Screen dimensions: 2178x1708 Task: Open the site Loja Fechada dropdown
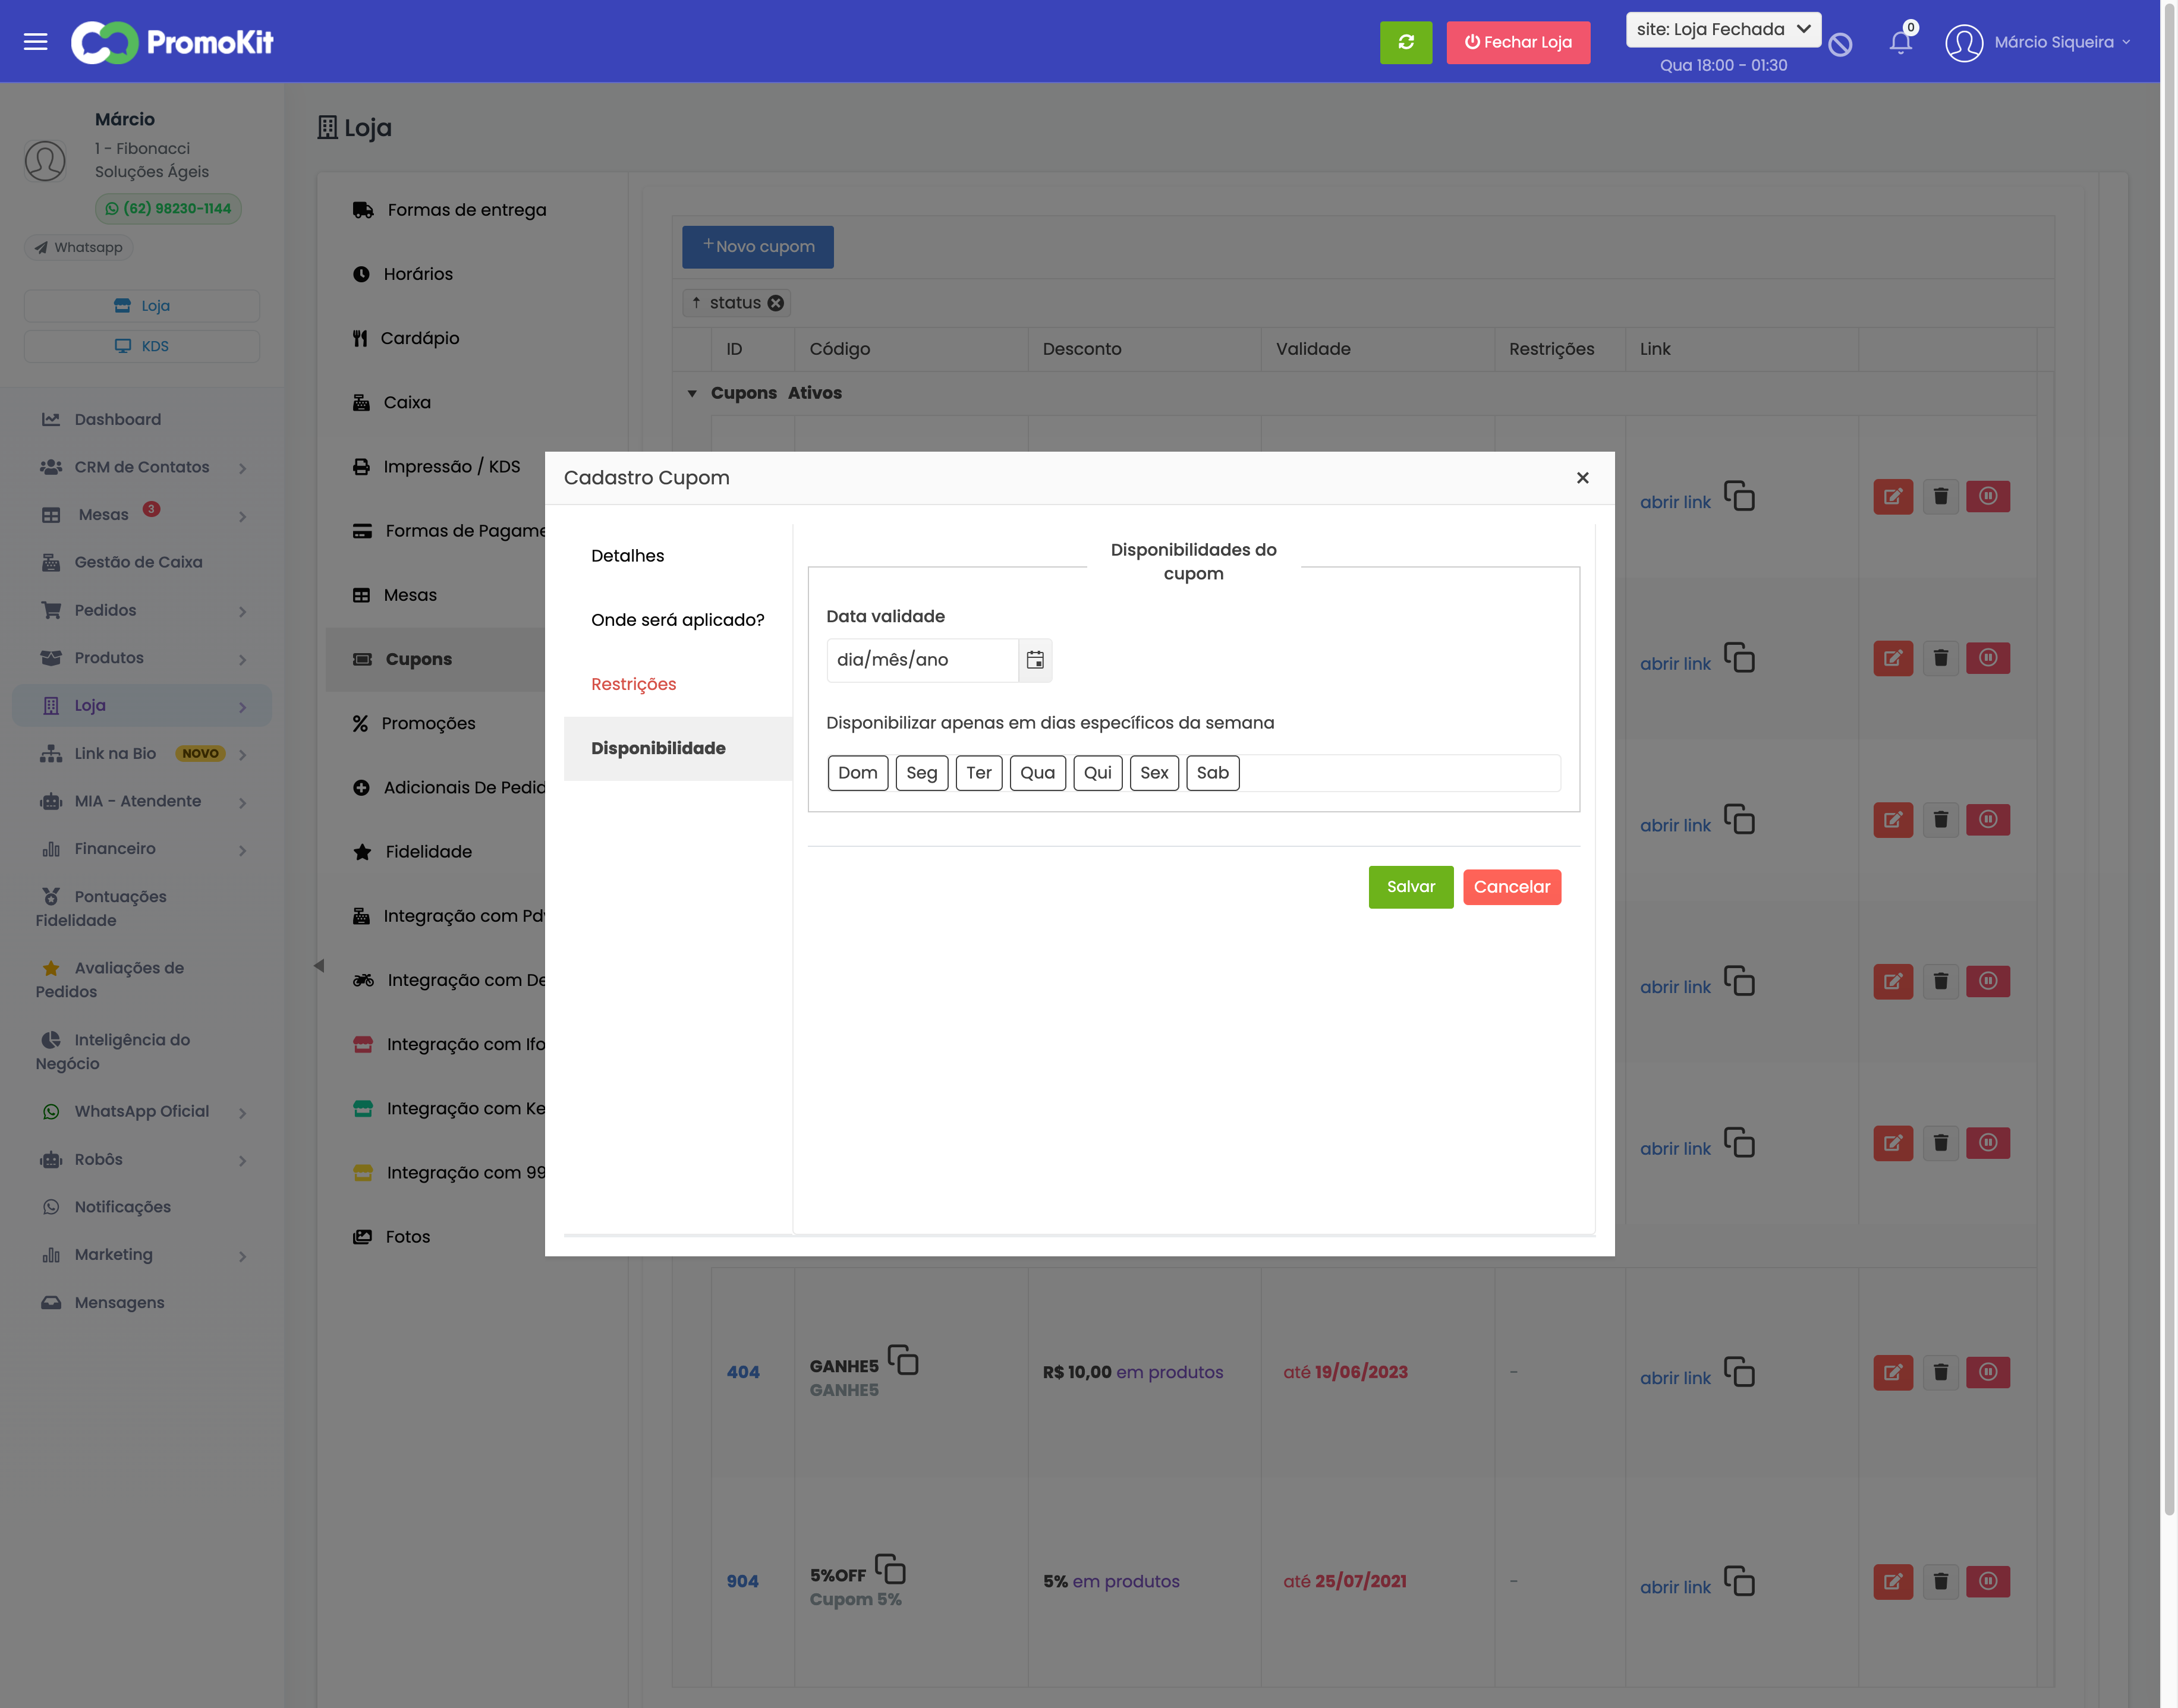click(x=1723, y=29)
